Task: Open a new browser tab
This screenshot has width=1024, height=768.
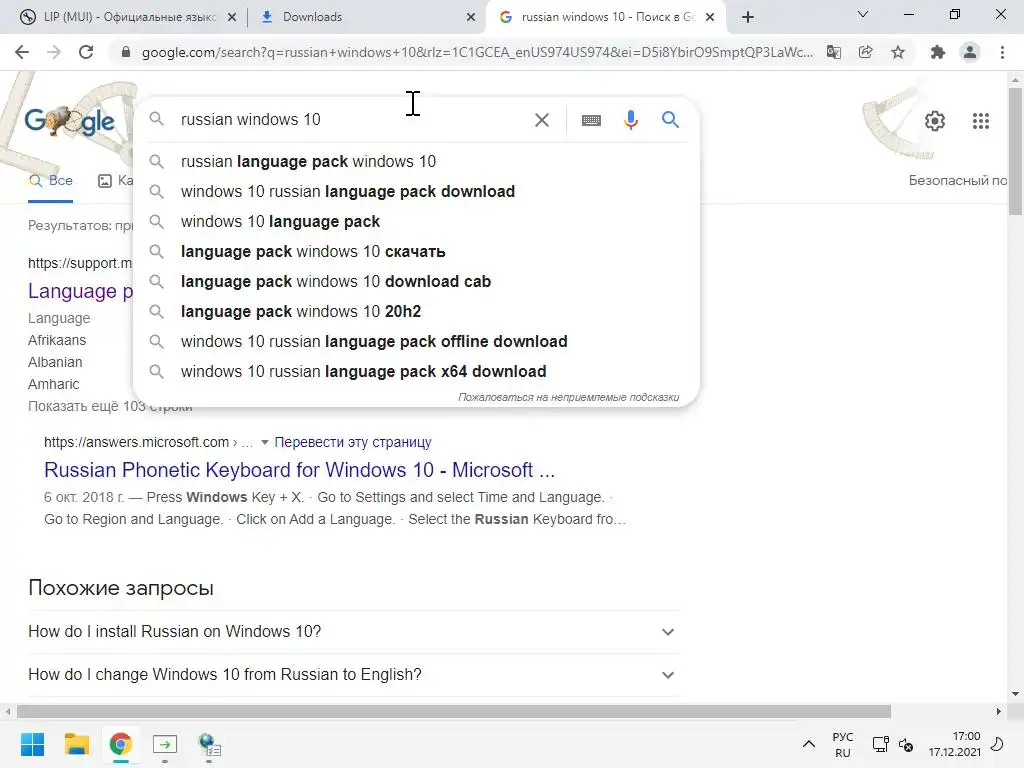Action: [x=748, y=17]
